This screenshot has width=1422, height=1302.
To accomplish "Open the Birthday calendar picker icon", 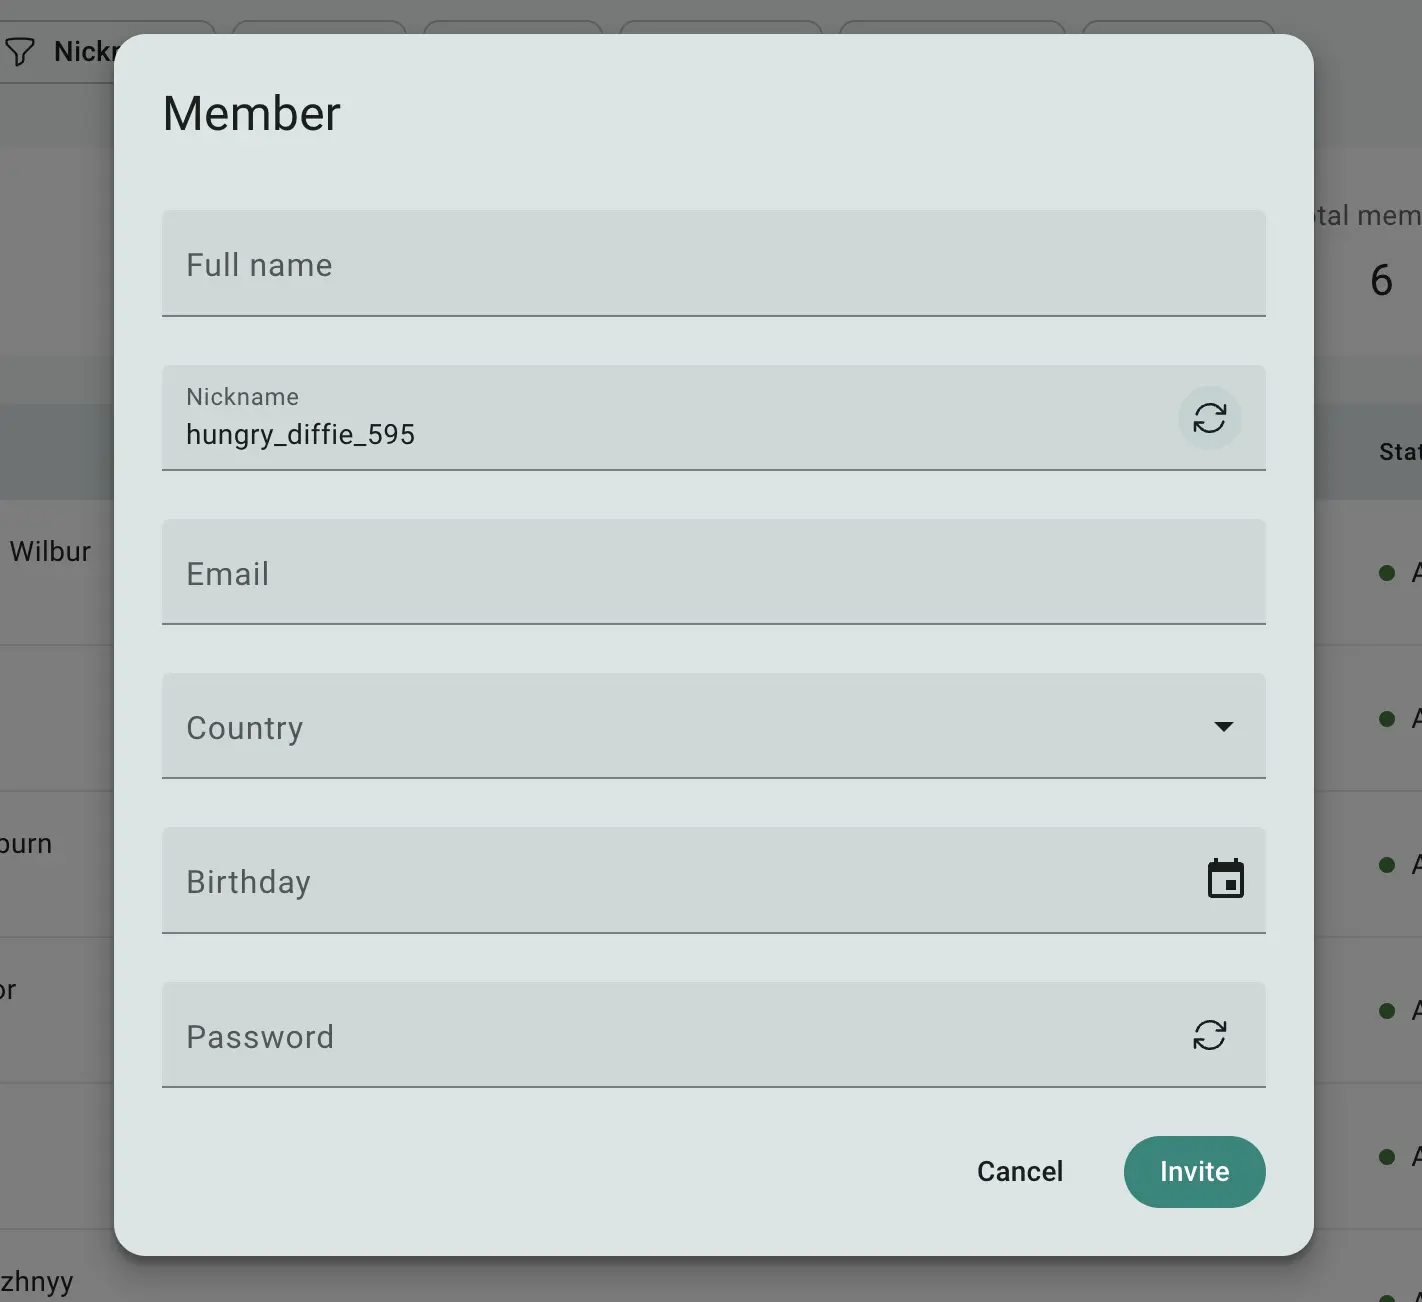I will pyautogui.click(x=1227, y=878).
